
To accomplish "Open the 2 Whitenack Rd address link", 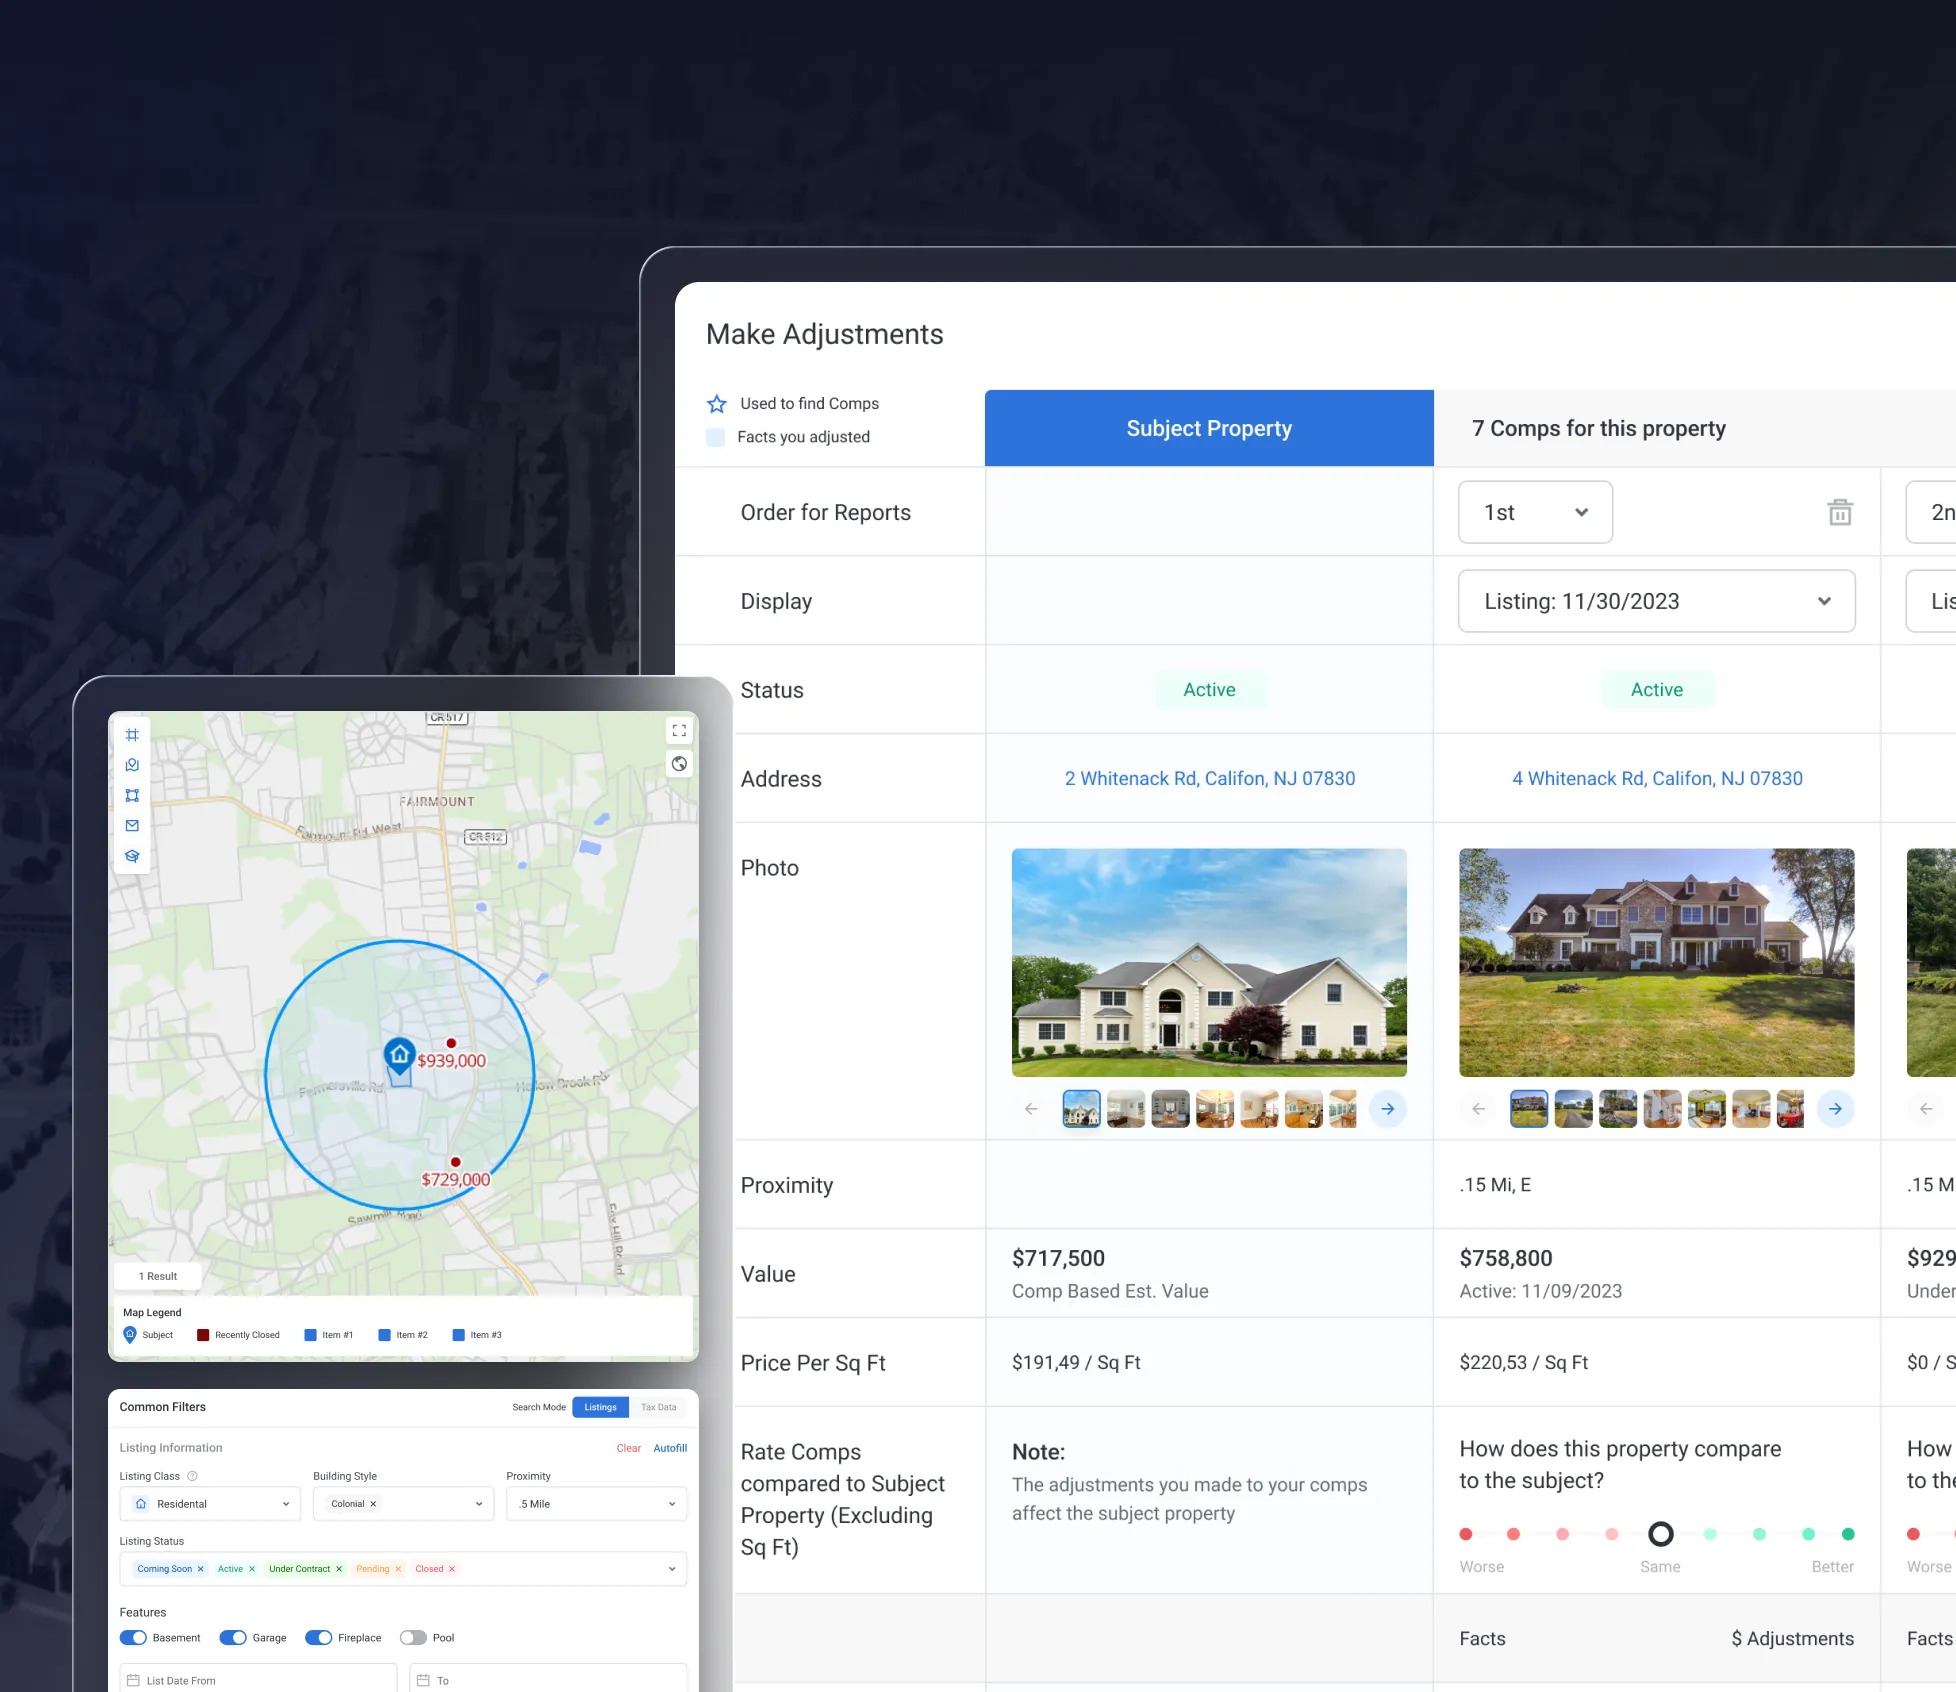I will [x=1209, y=778].
